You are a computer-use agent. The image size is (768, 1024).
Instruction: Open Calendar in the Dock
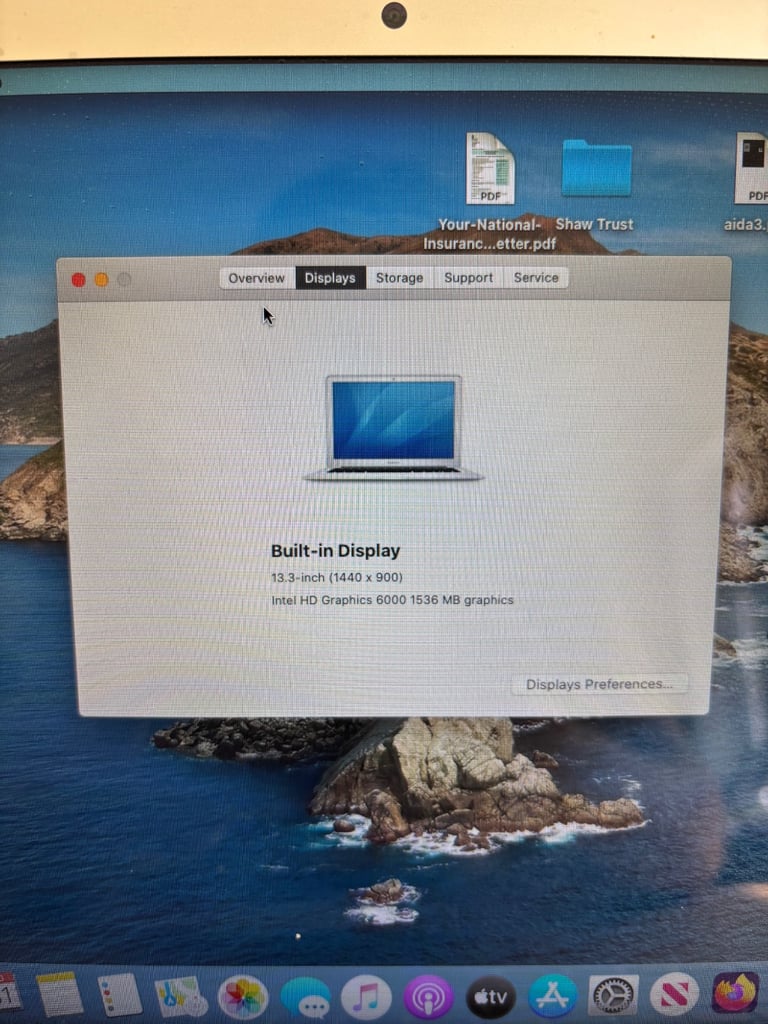point(9,993)
